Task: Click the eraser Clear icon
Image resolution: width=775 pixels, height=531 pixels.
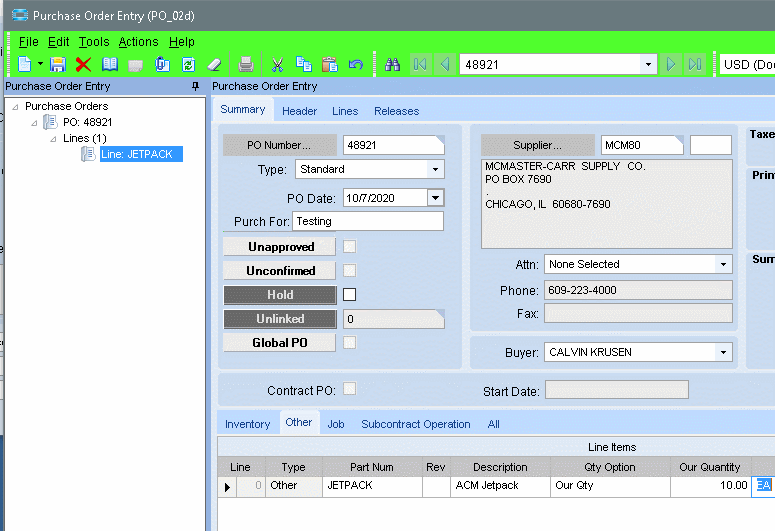Action: [214, 64]
